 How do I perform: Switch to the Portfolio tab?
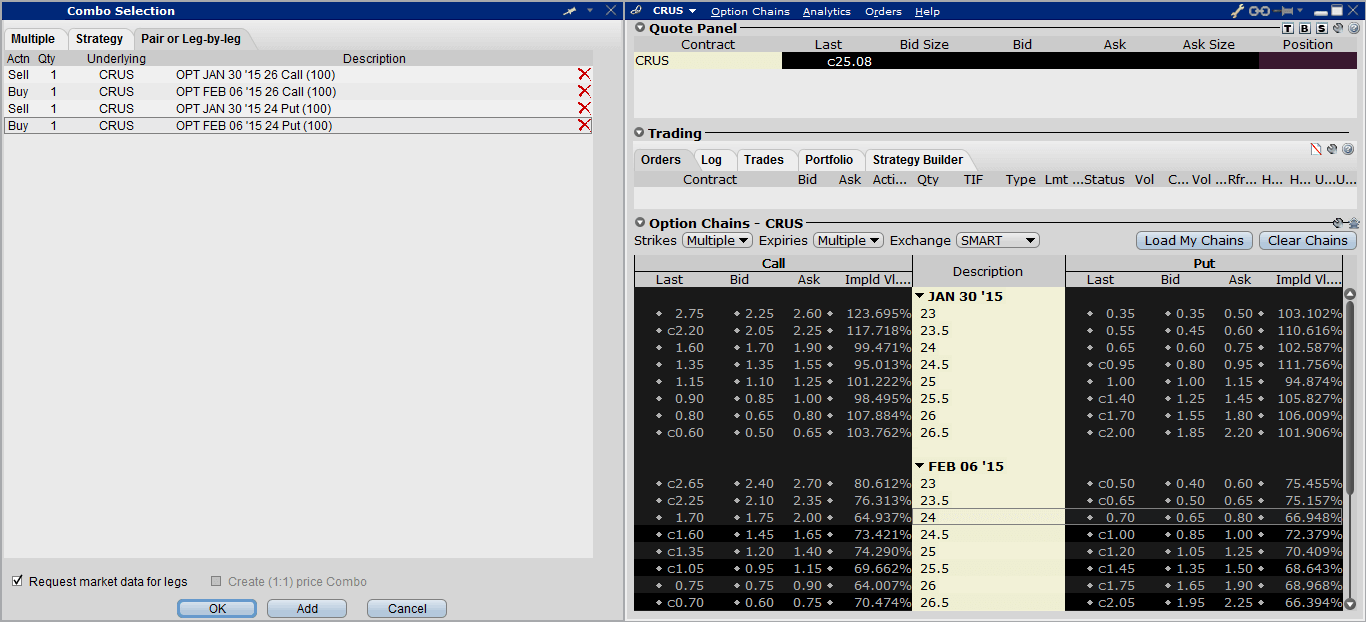[829, 160]
